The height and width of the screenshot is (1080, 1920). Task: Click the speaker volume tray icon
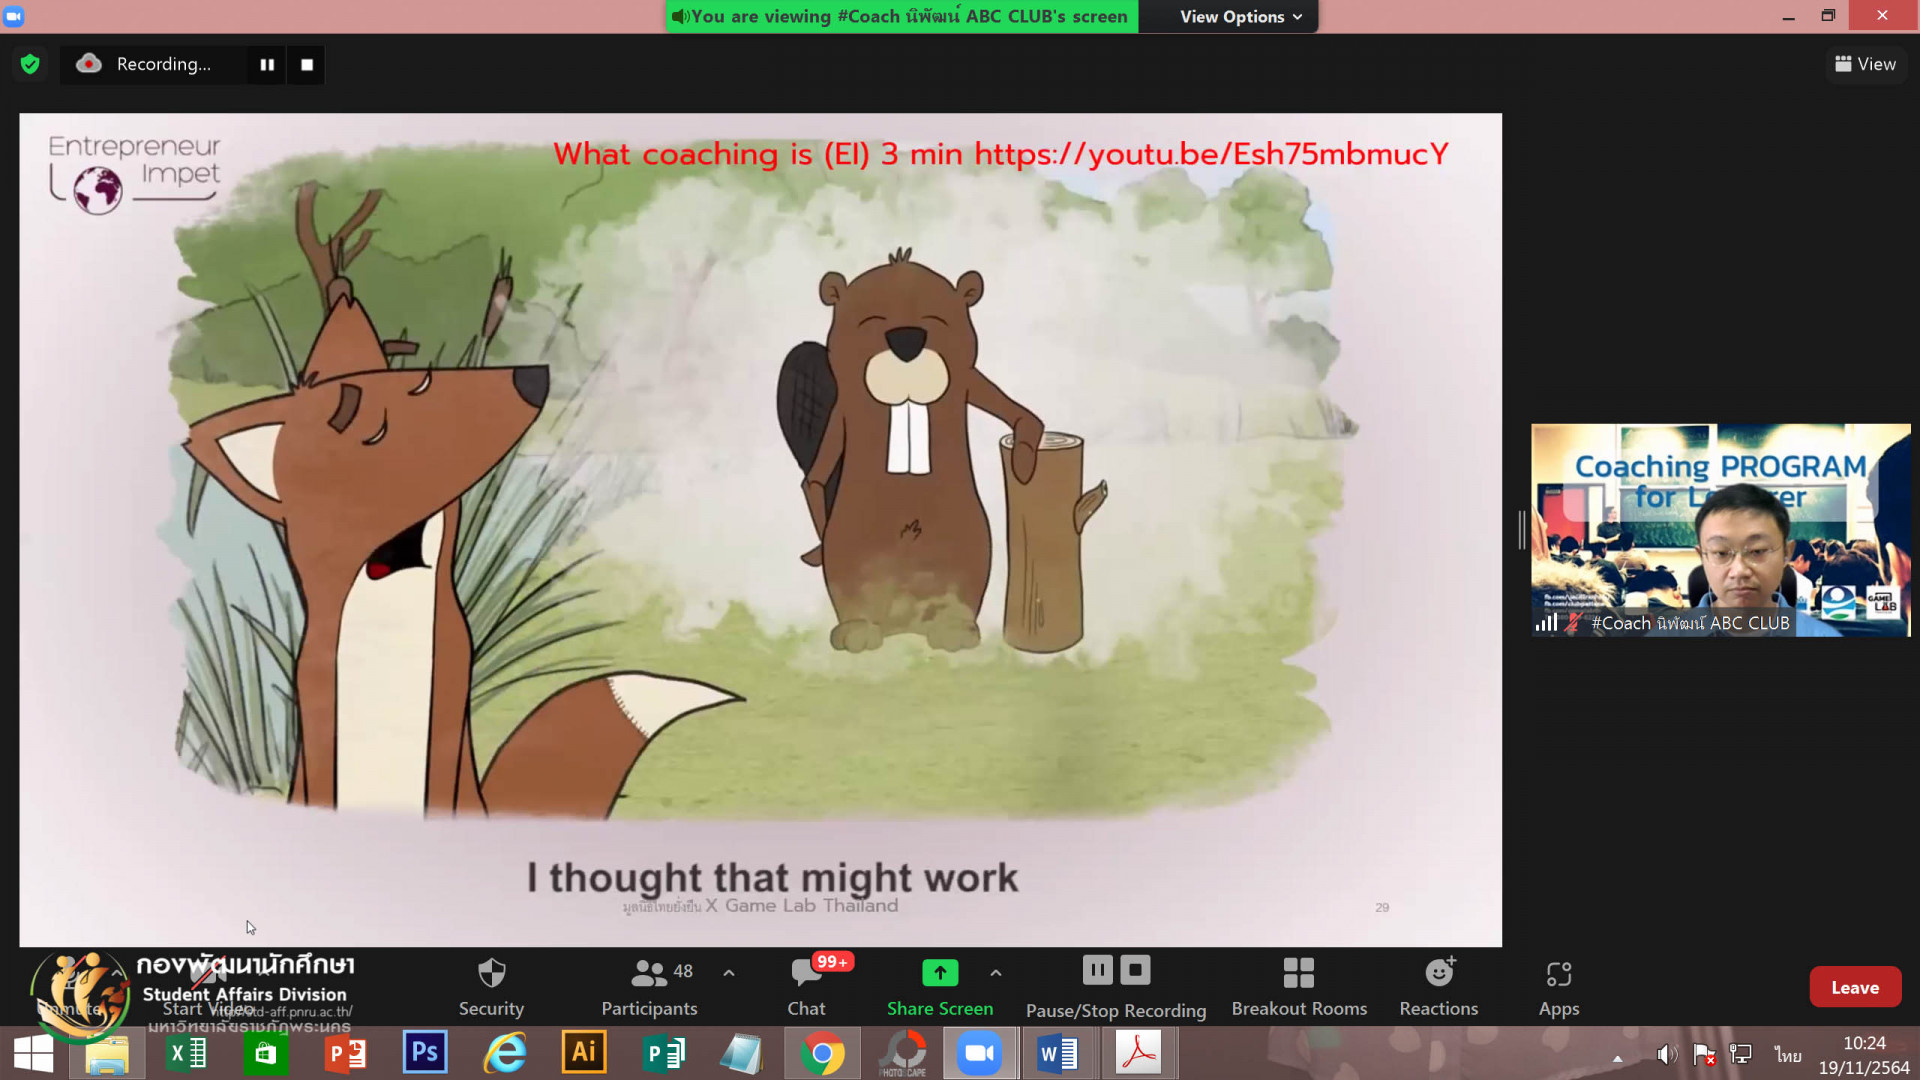[x=1665, y=1055]
